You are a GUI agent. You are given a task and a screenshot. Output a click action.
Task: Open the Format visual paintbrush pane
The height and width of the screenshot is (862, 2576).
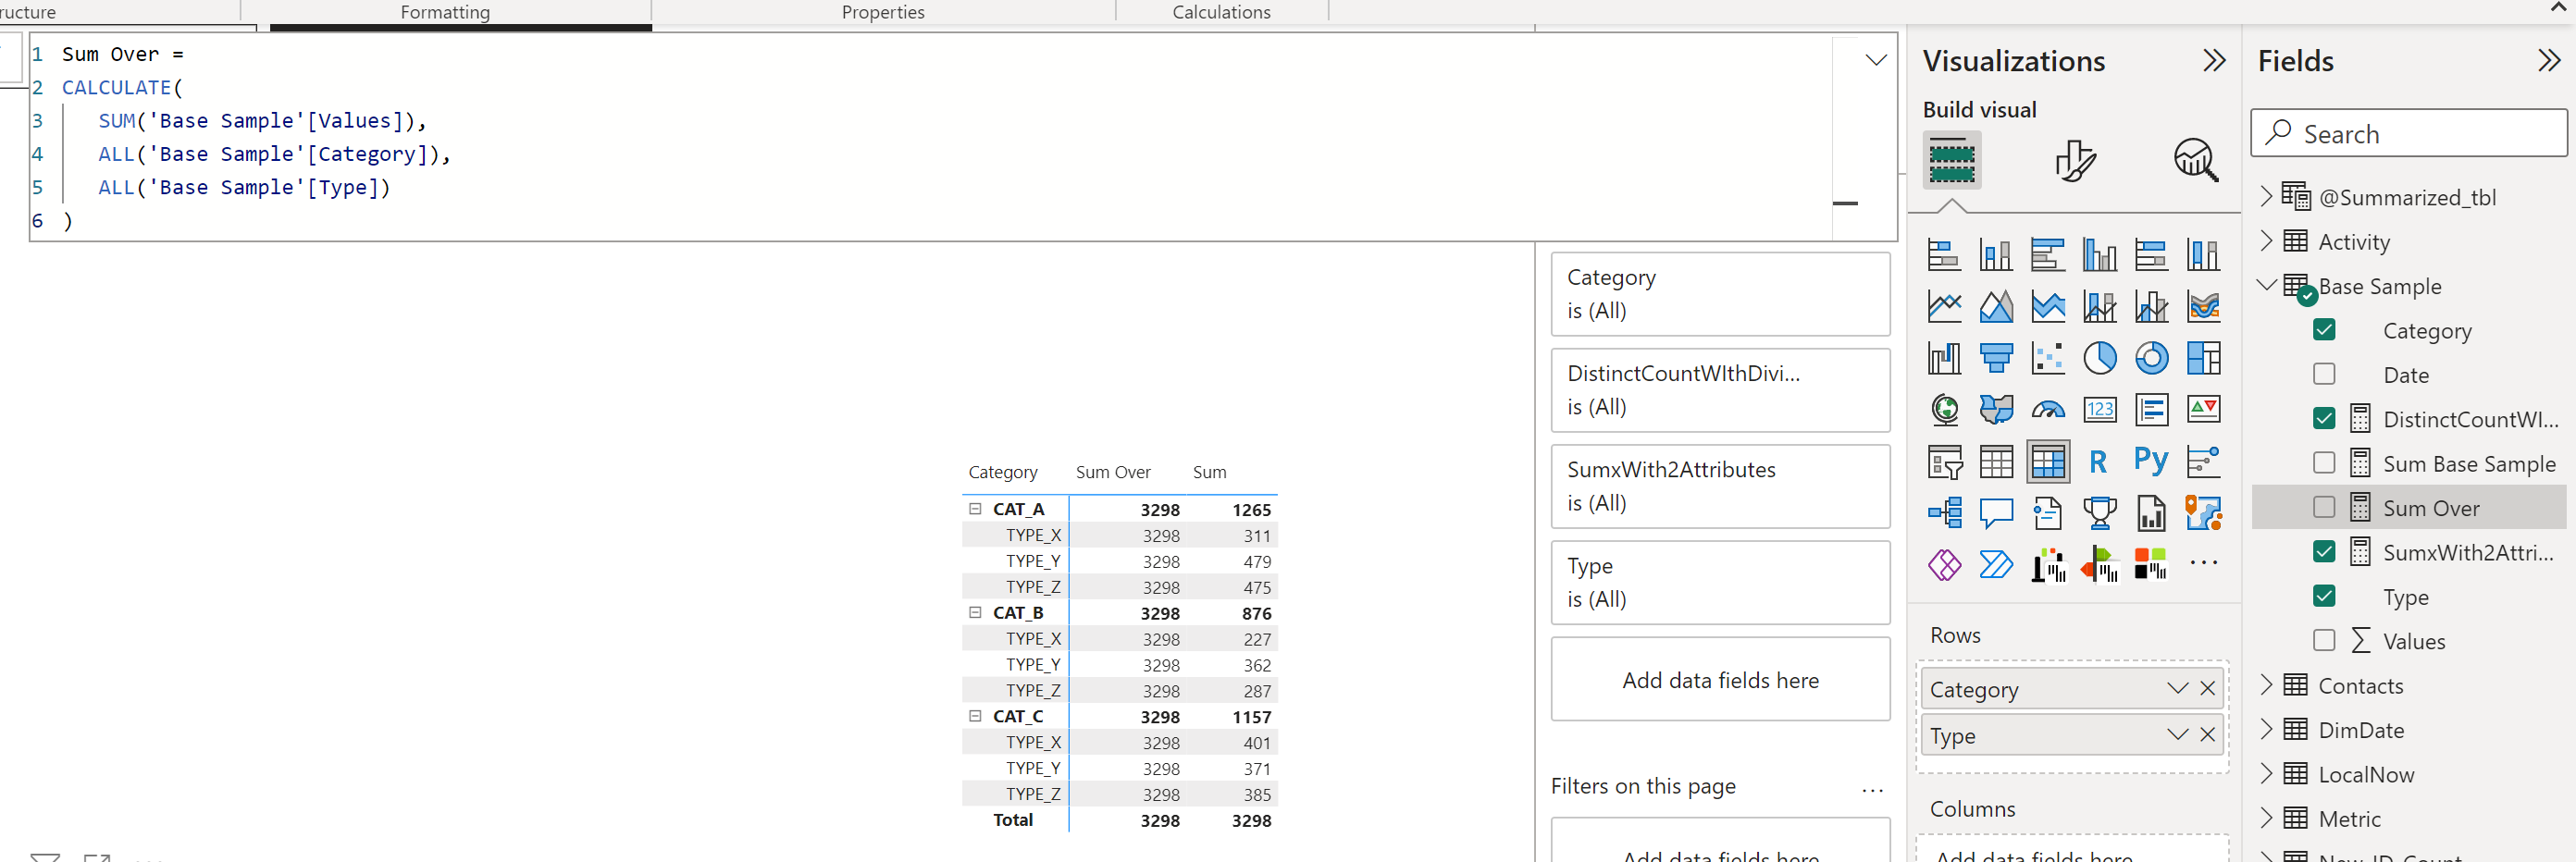pos(2075,160)
